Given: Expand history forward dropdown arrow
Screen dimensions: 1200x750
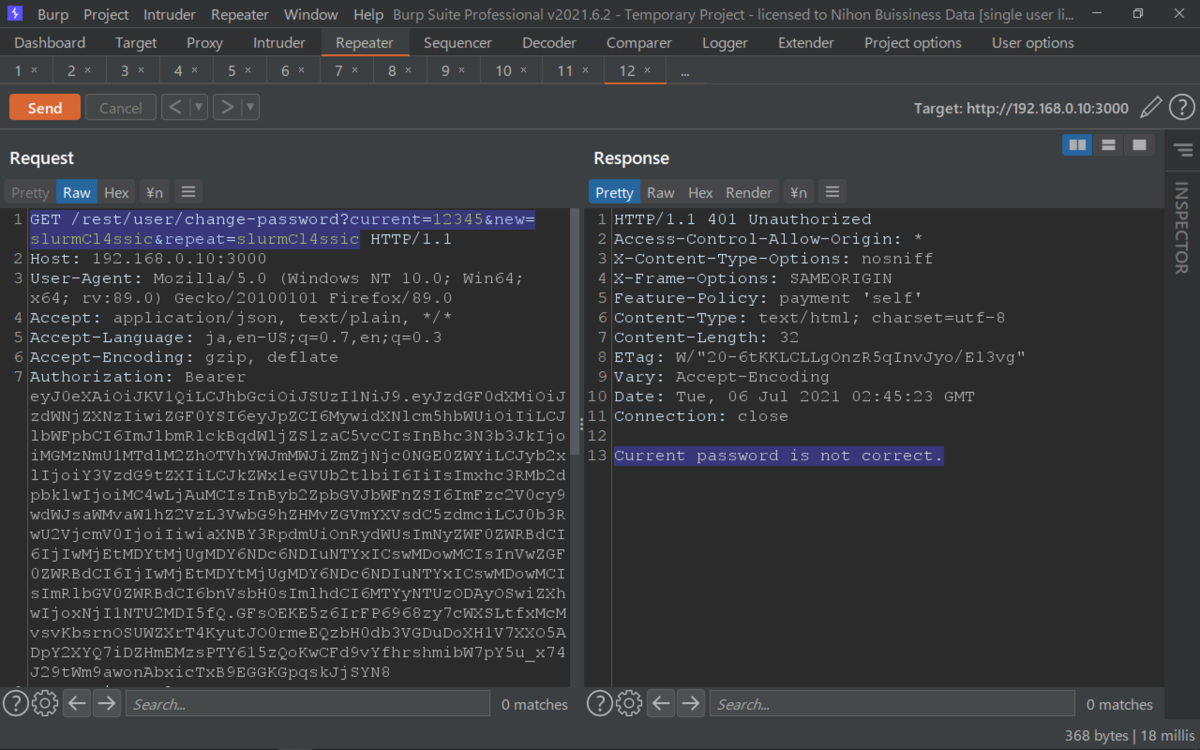Looking at the screenshot, I should (x=250, y=107).
